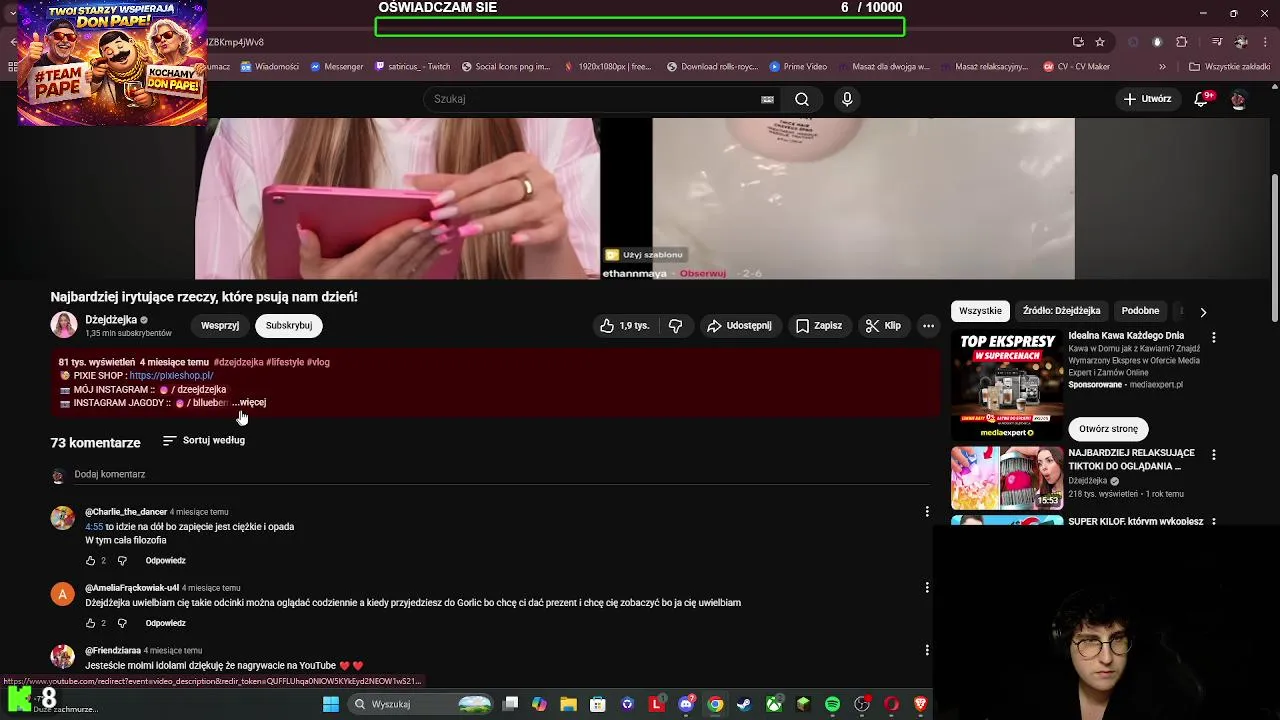Create a clip with the Klip button
The width and height of the screenshot is (1280, 720).
click(x=883, y=325)
